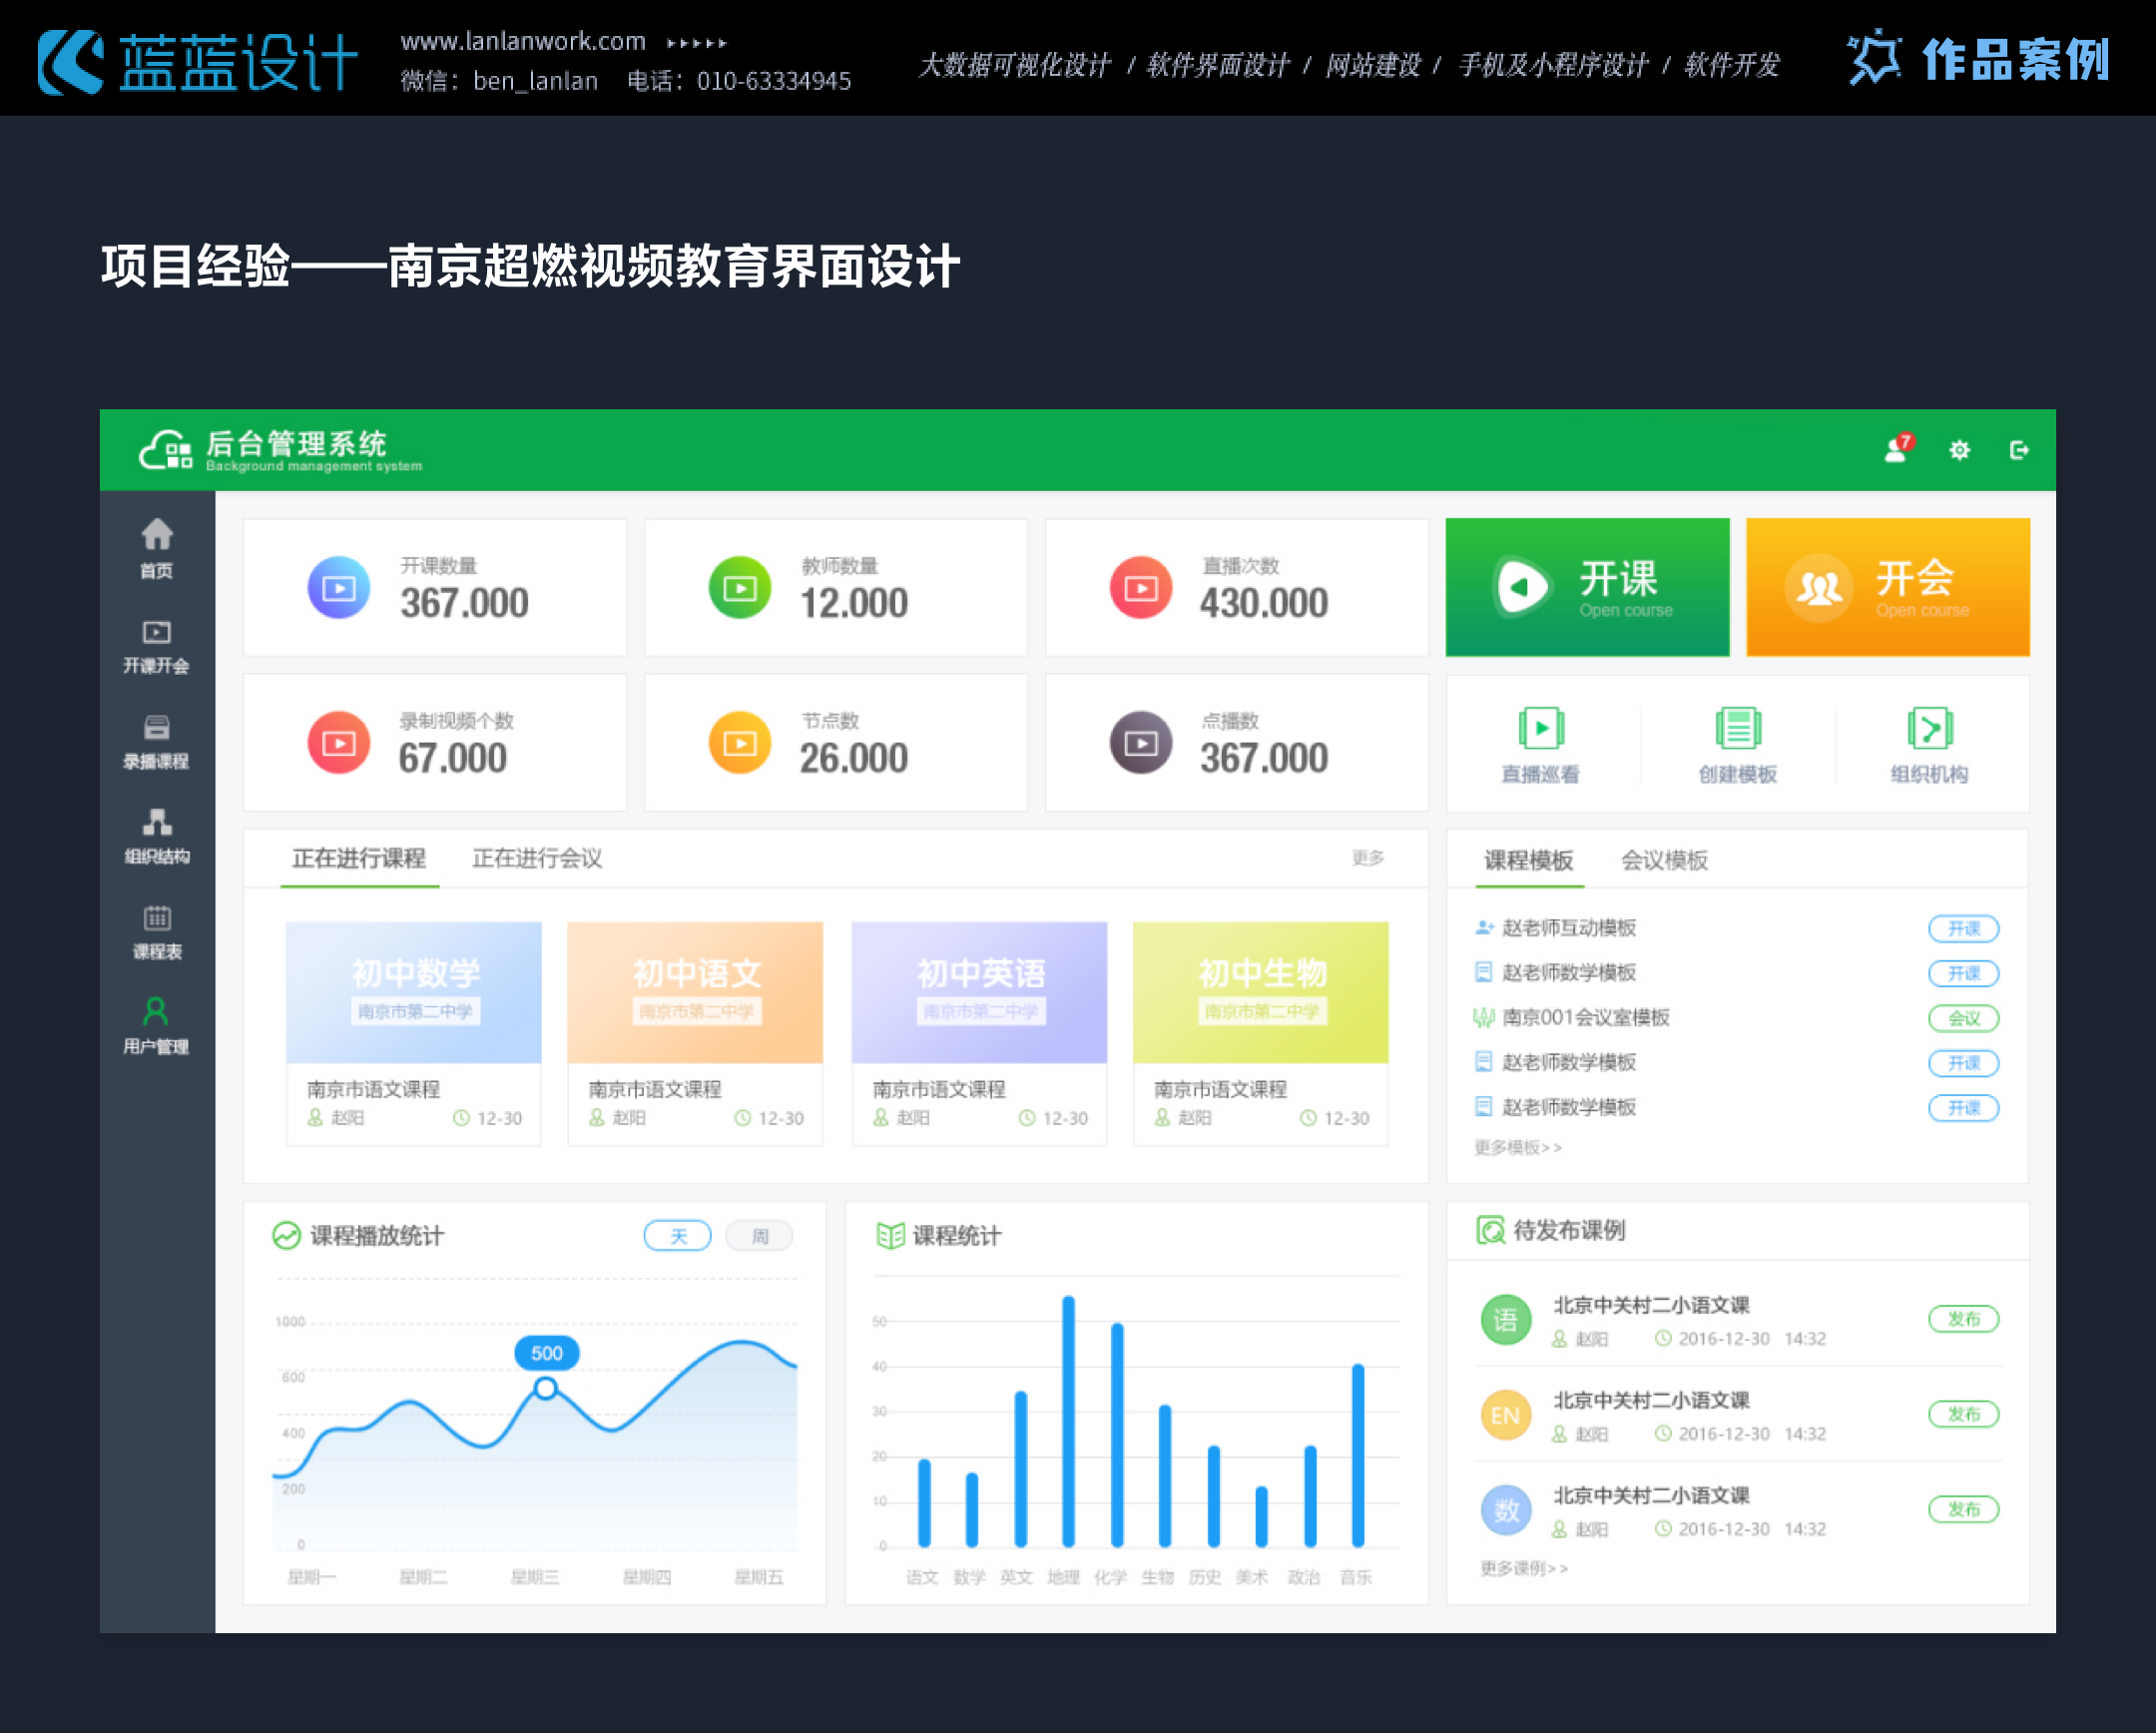This screenshot has width=2156, height=1733.
Task: Click the user notification icon with badge
Action: pyautogui.click(x=1895, y=450)
